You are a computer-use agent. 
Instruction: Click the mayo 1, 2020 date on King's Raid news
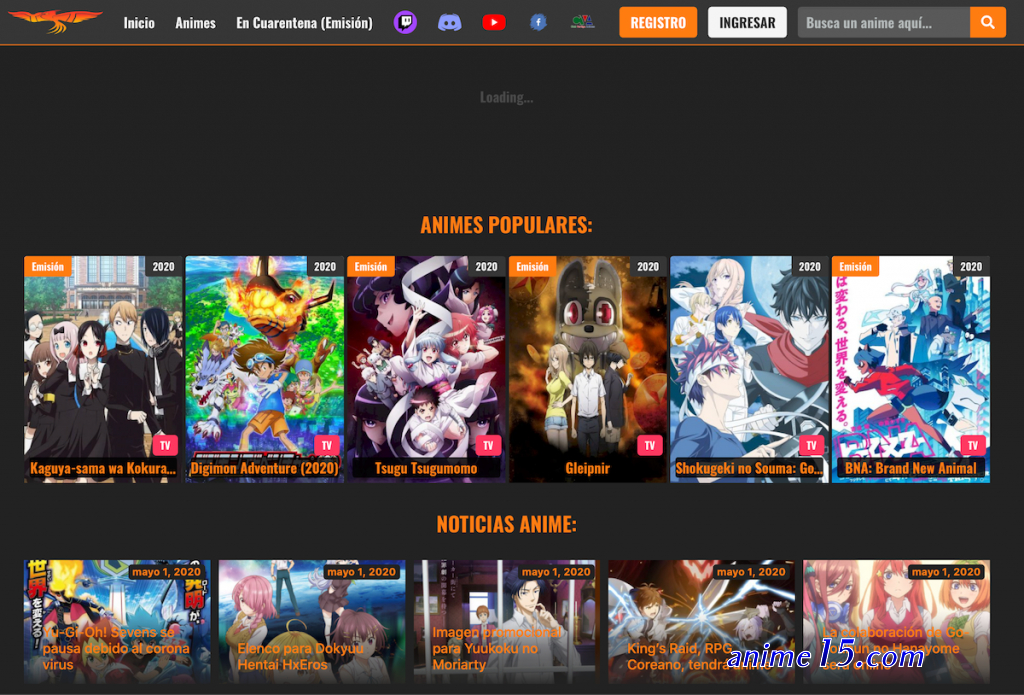coord(751,572)
